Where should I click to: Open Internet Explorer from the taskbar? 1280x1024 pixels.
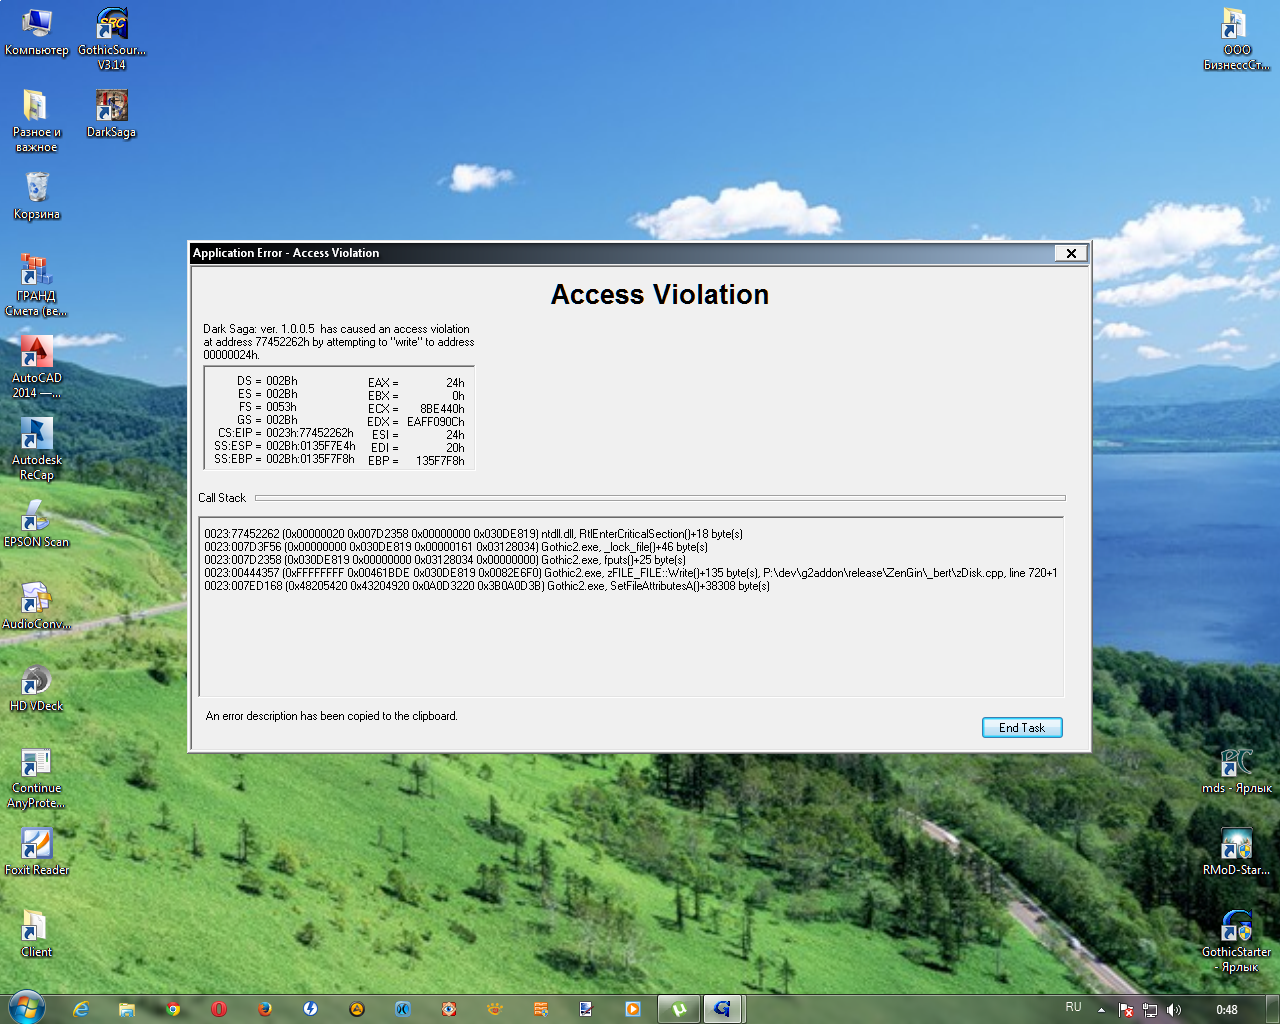[x=81, y=1009]
